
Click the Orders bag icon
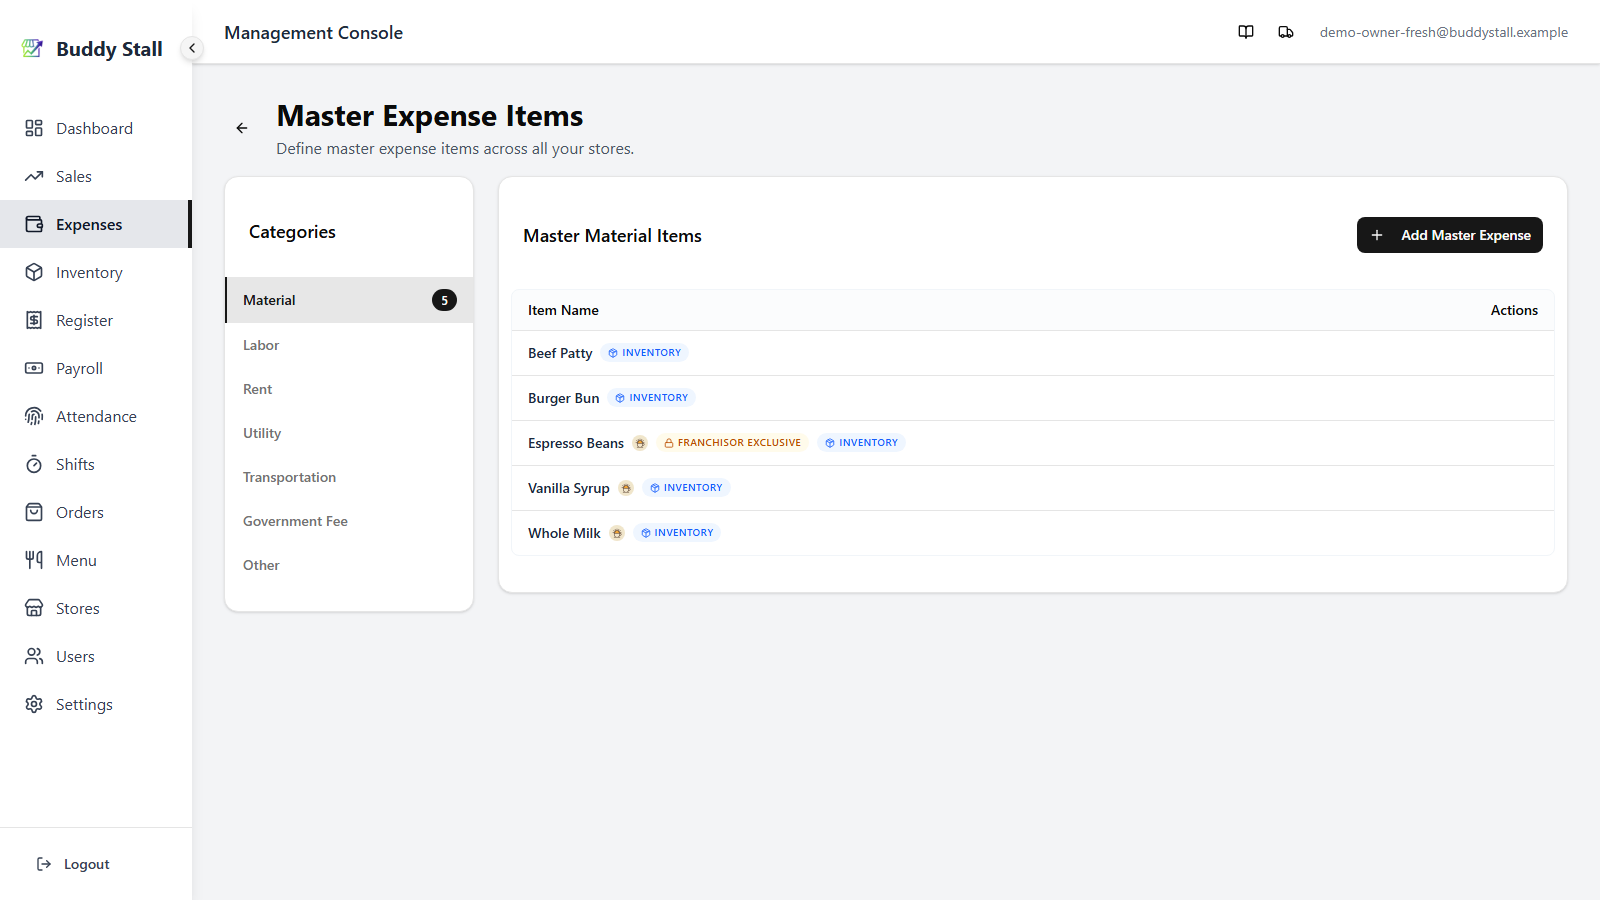(x=34, y=512)
